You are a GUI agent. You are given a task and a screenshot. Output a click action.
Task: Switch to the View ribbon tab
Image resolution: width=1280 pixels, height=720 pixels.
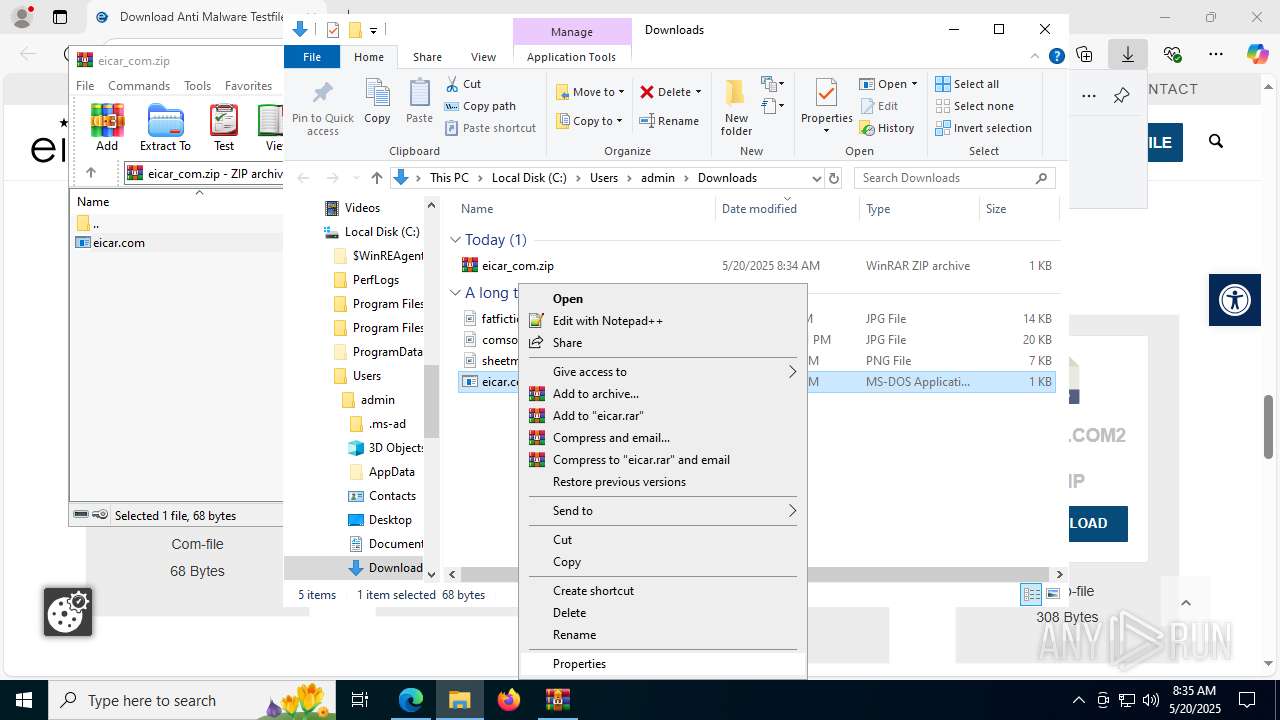tap(483, 57)
